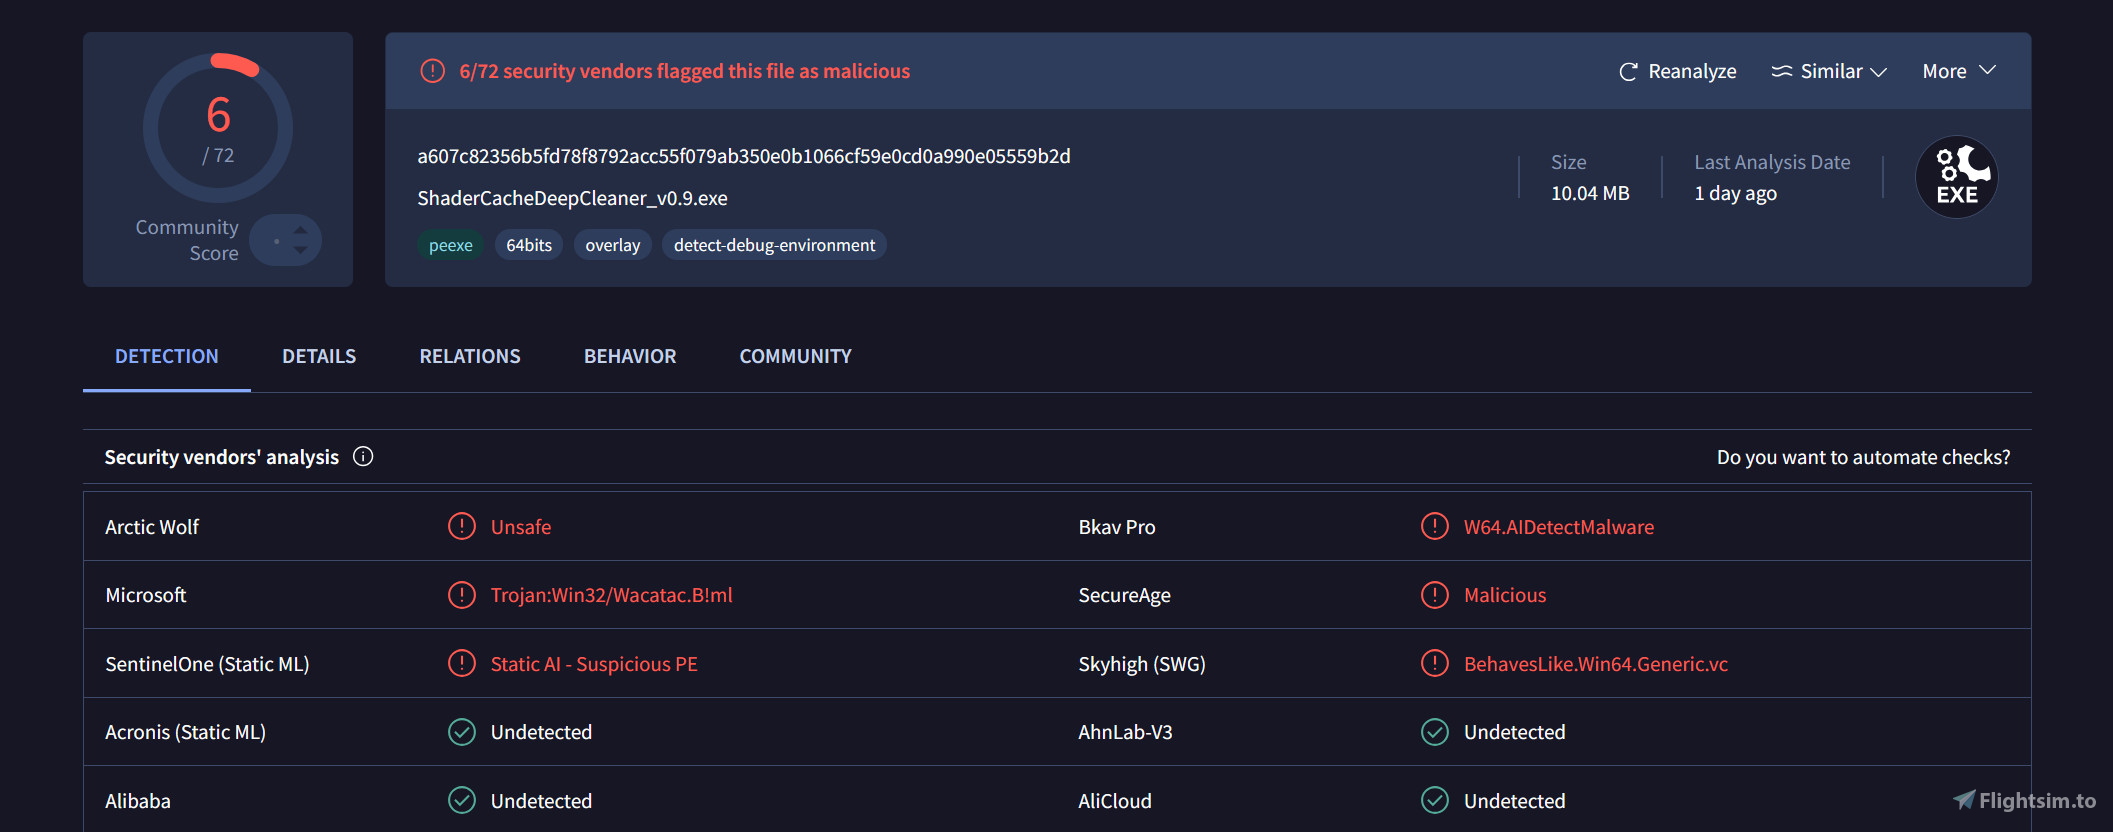Upvote the community score with up arrow

click(x=300, y=231)
